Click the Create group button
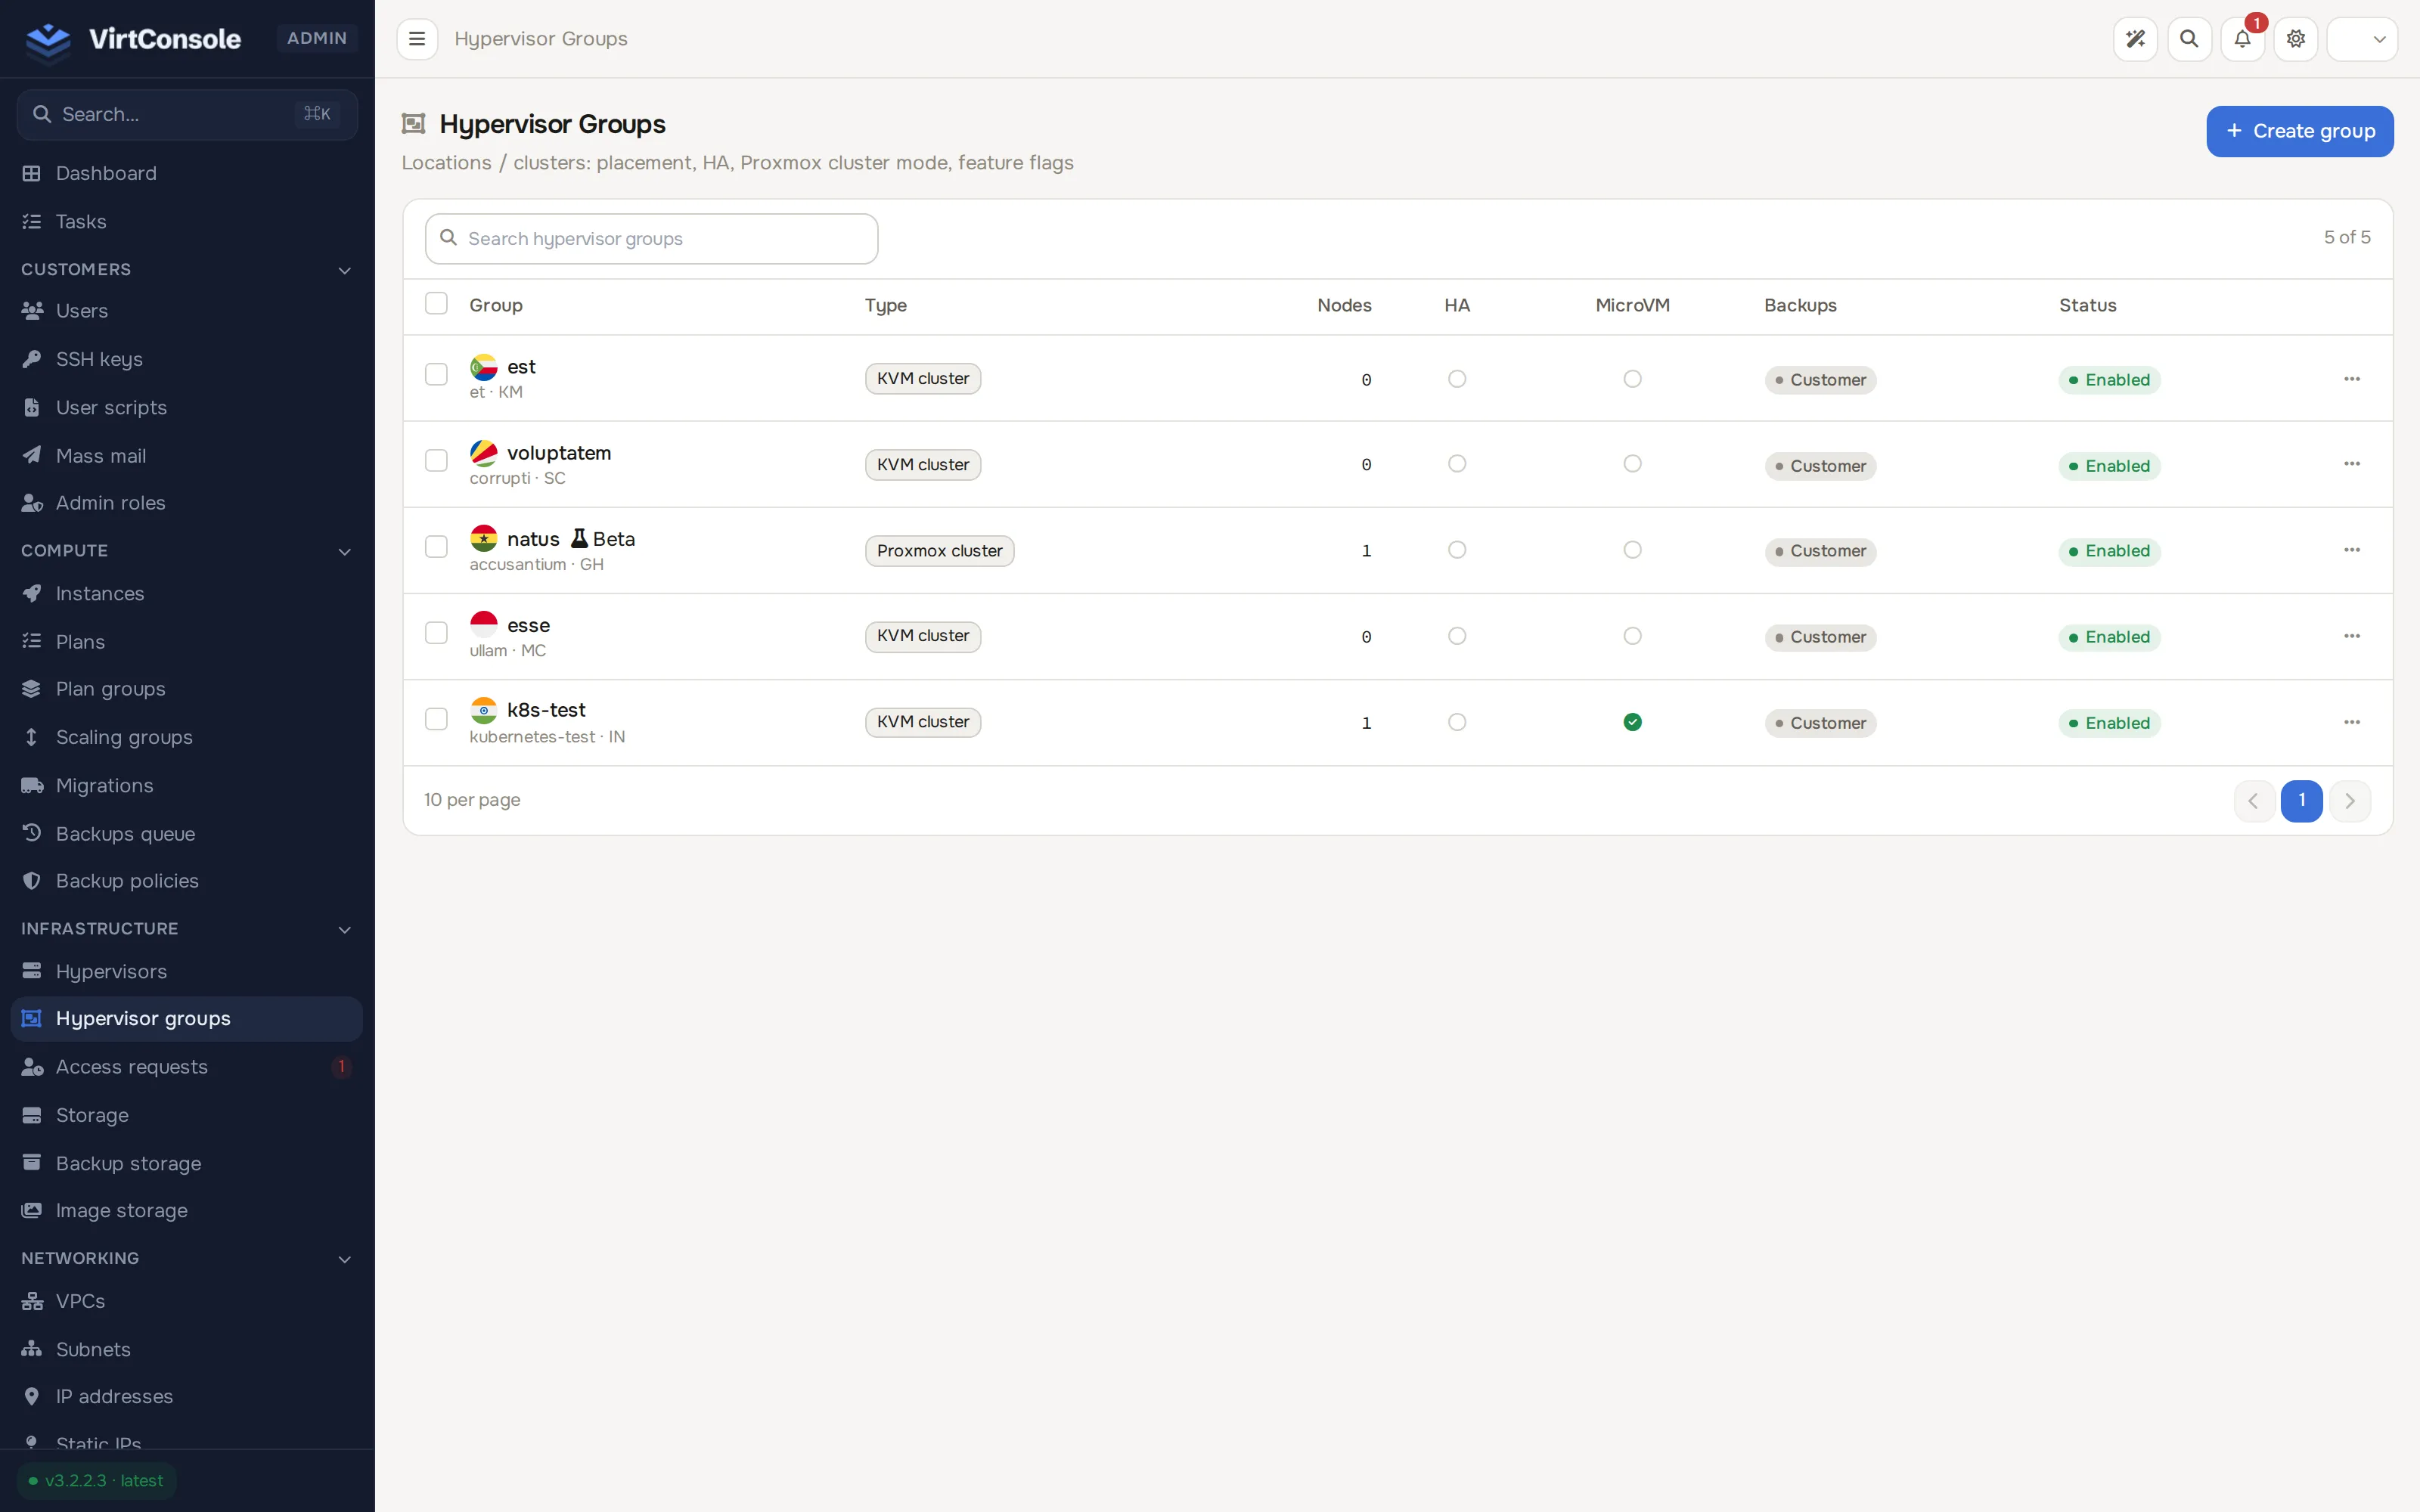The height and width of the screenshot is (1512, 2420). (2299, 131)
